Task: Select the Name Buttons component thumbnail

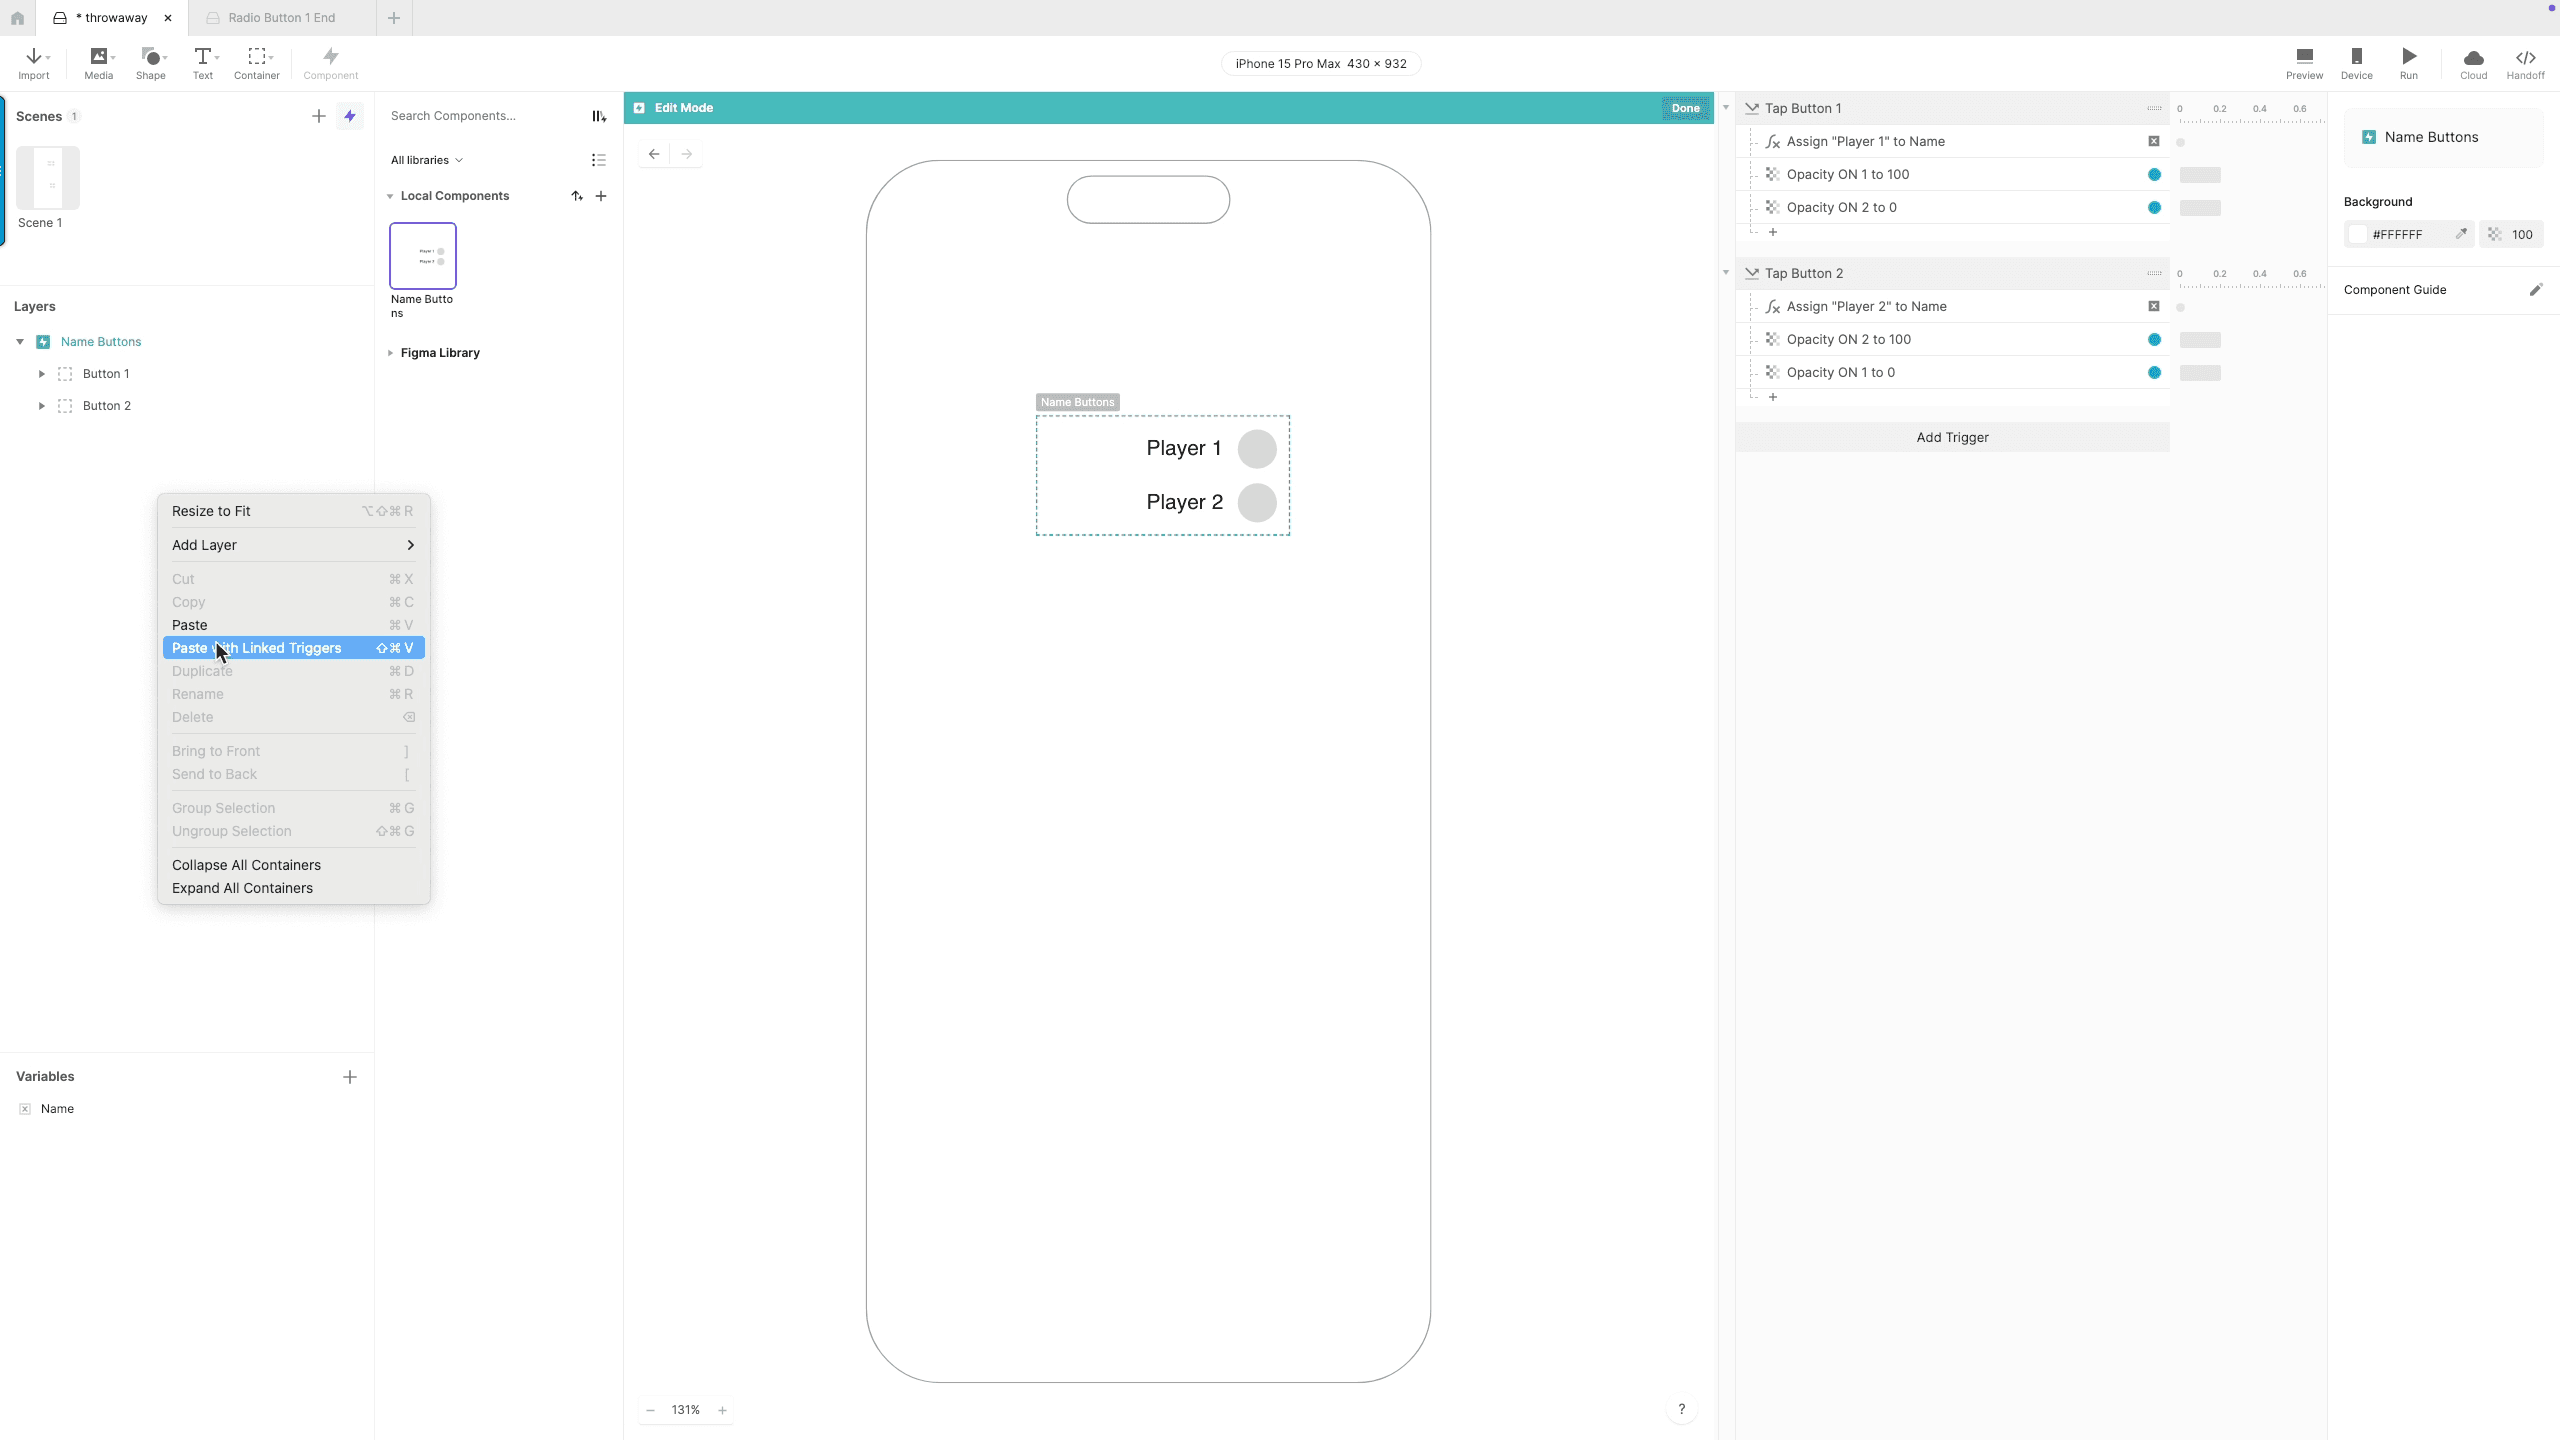Action: 423,255
